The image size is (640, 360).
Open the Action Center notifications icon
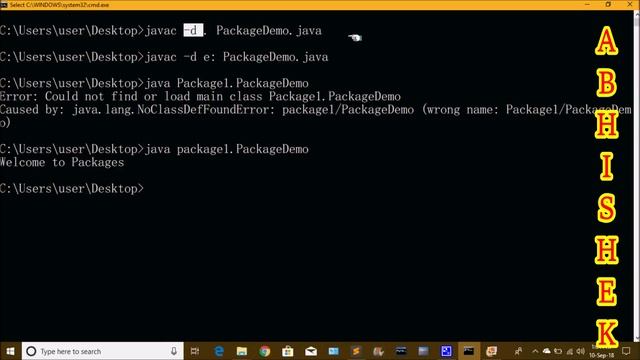pyautogui.click(x=626, y=351)
